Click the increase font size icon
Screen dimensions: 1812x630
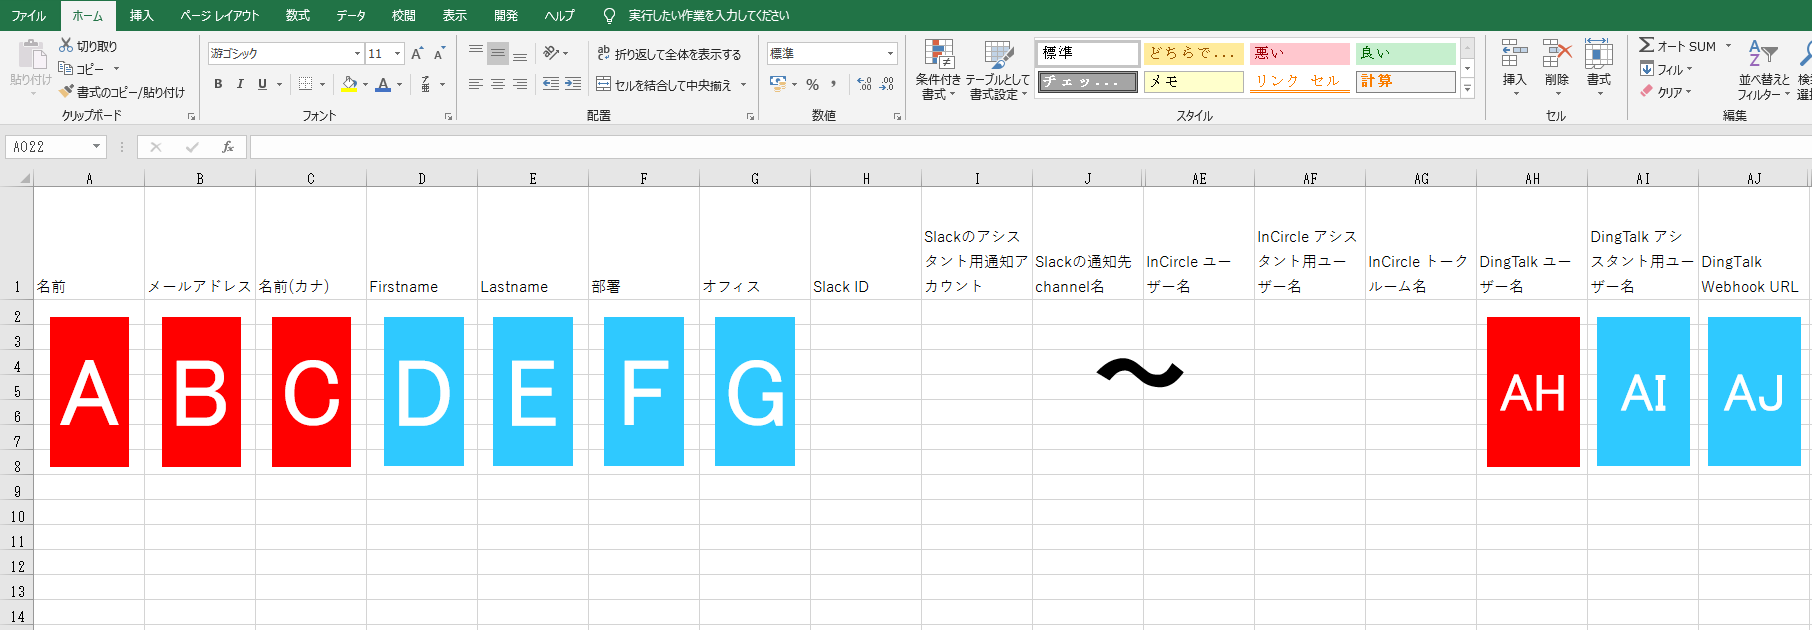point(417,53)
